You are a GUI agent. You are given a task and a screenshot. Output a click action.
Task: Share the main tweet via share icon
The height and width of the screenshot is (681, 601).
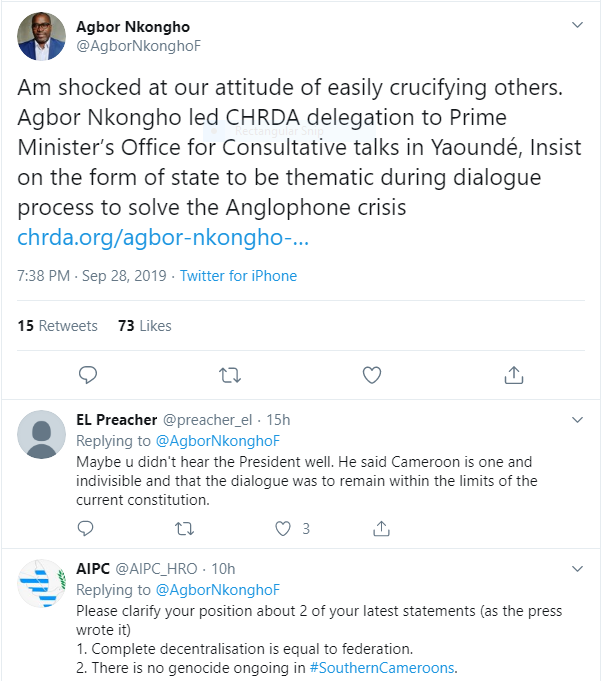pyautogui.click(x=514, y=375)
